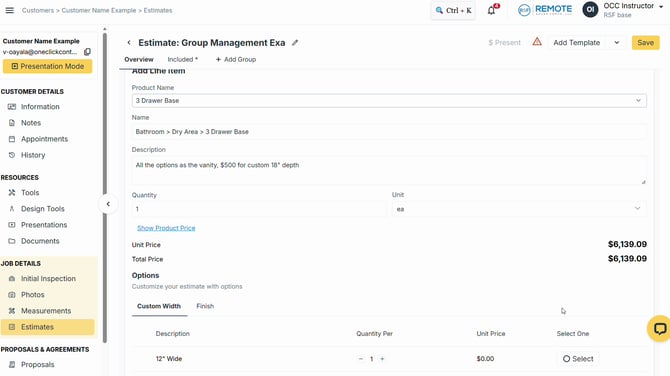Viewport: 670px width, 376px height.
Task: Click the Proposals icon
Action: 12,364
